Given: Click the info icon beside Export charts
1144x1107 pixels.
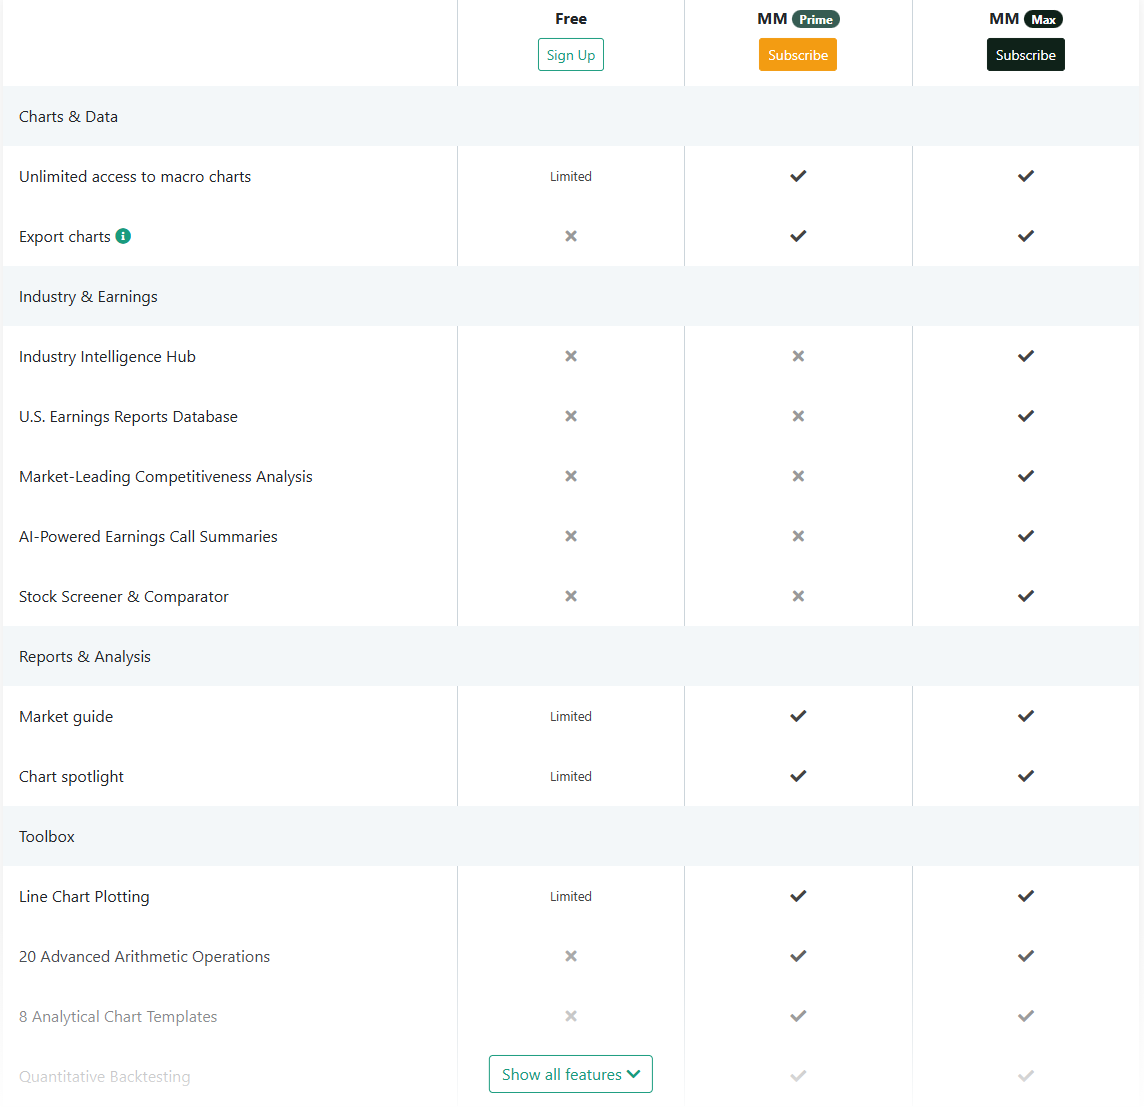Looking at the screenshot, I should (x=123, y=236).
